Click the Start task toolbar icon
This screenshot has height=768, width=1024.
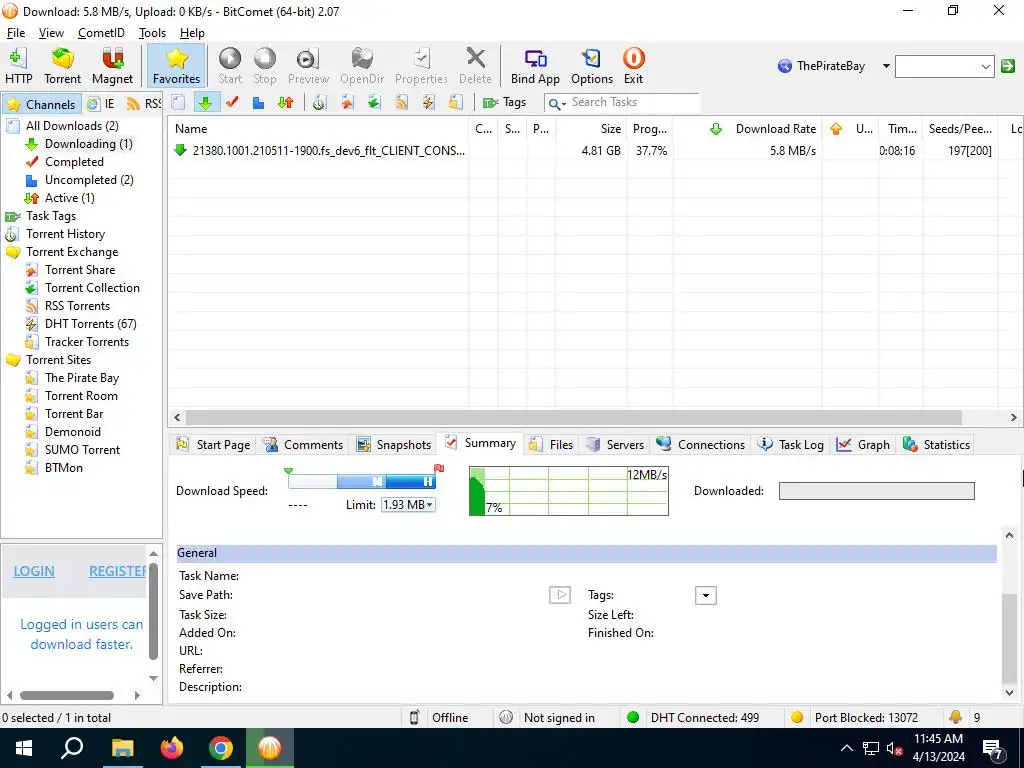(230, 66)
